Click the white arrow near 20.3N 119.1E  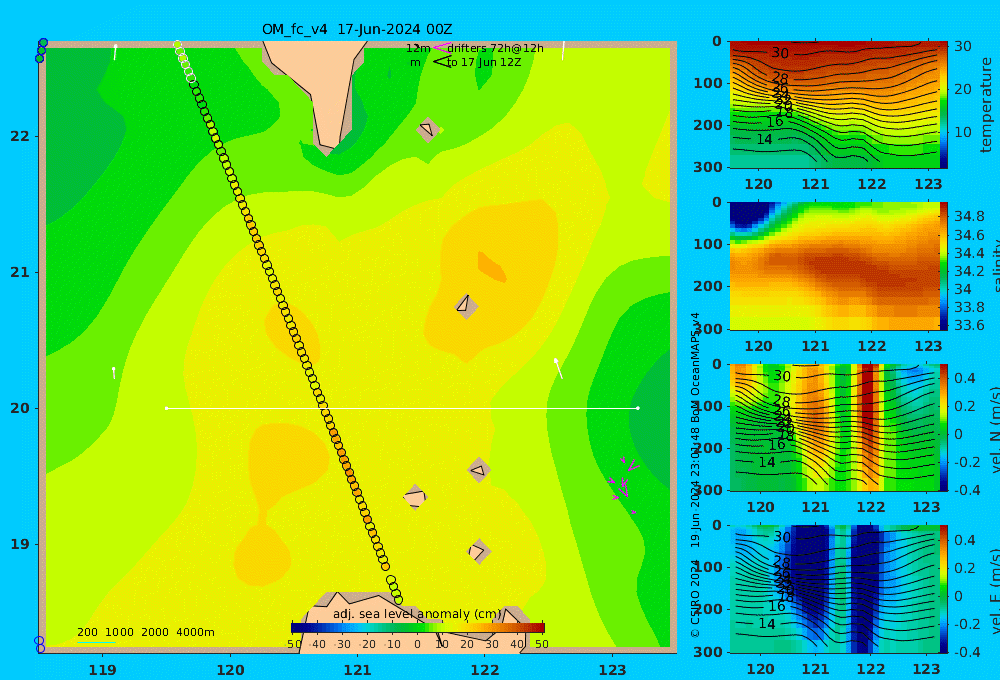coord(114,373)
